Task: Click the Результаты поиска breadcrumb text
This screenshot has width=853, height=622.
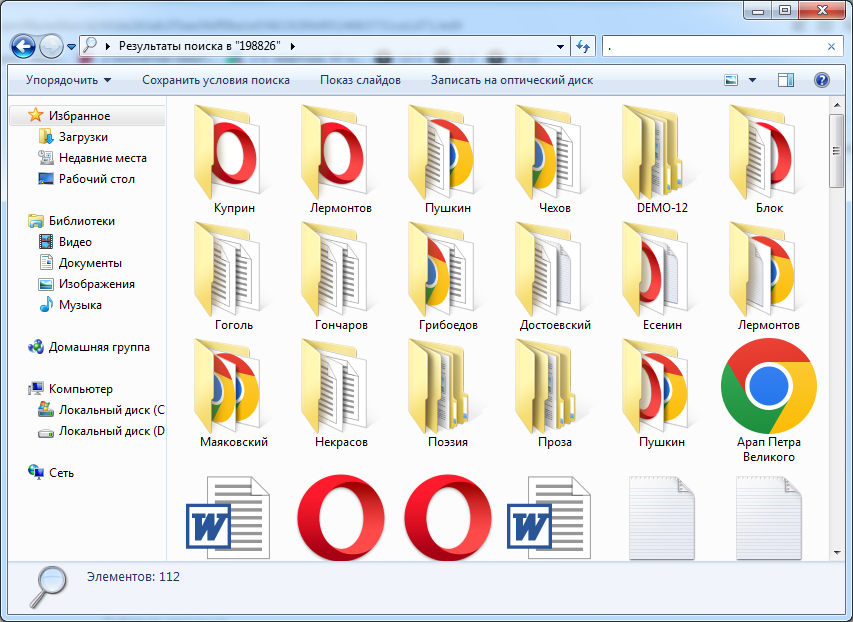Action: pos(200,46)
